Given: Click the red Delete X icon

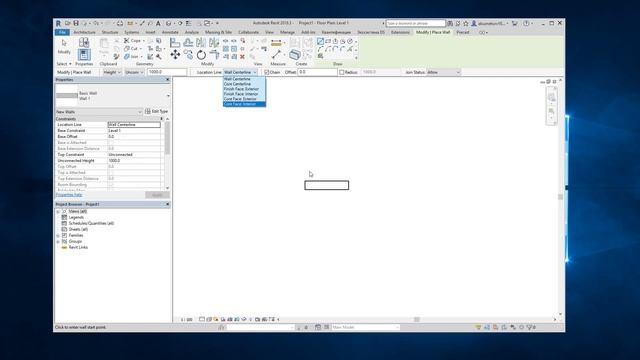Looking at the screenshot, I should [242, 57].
